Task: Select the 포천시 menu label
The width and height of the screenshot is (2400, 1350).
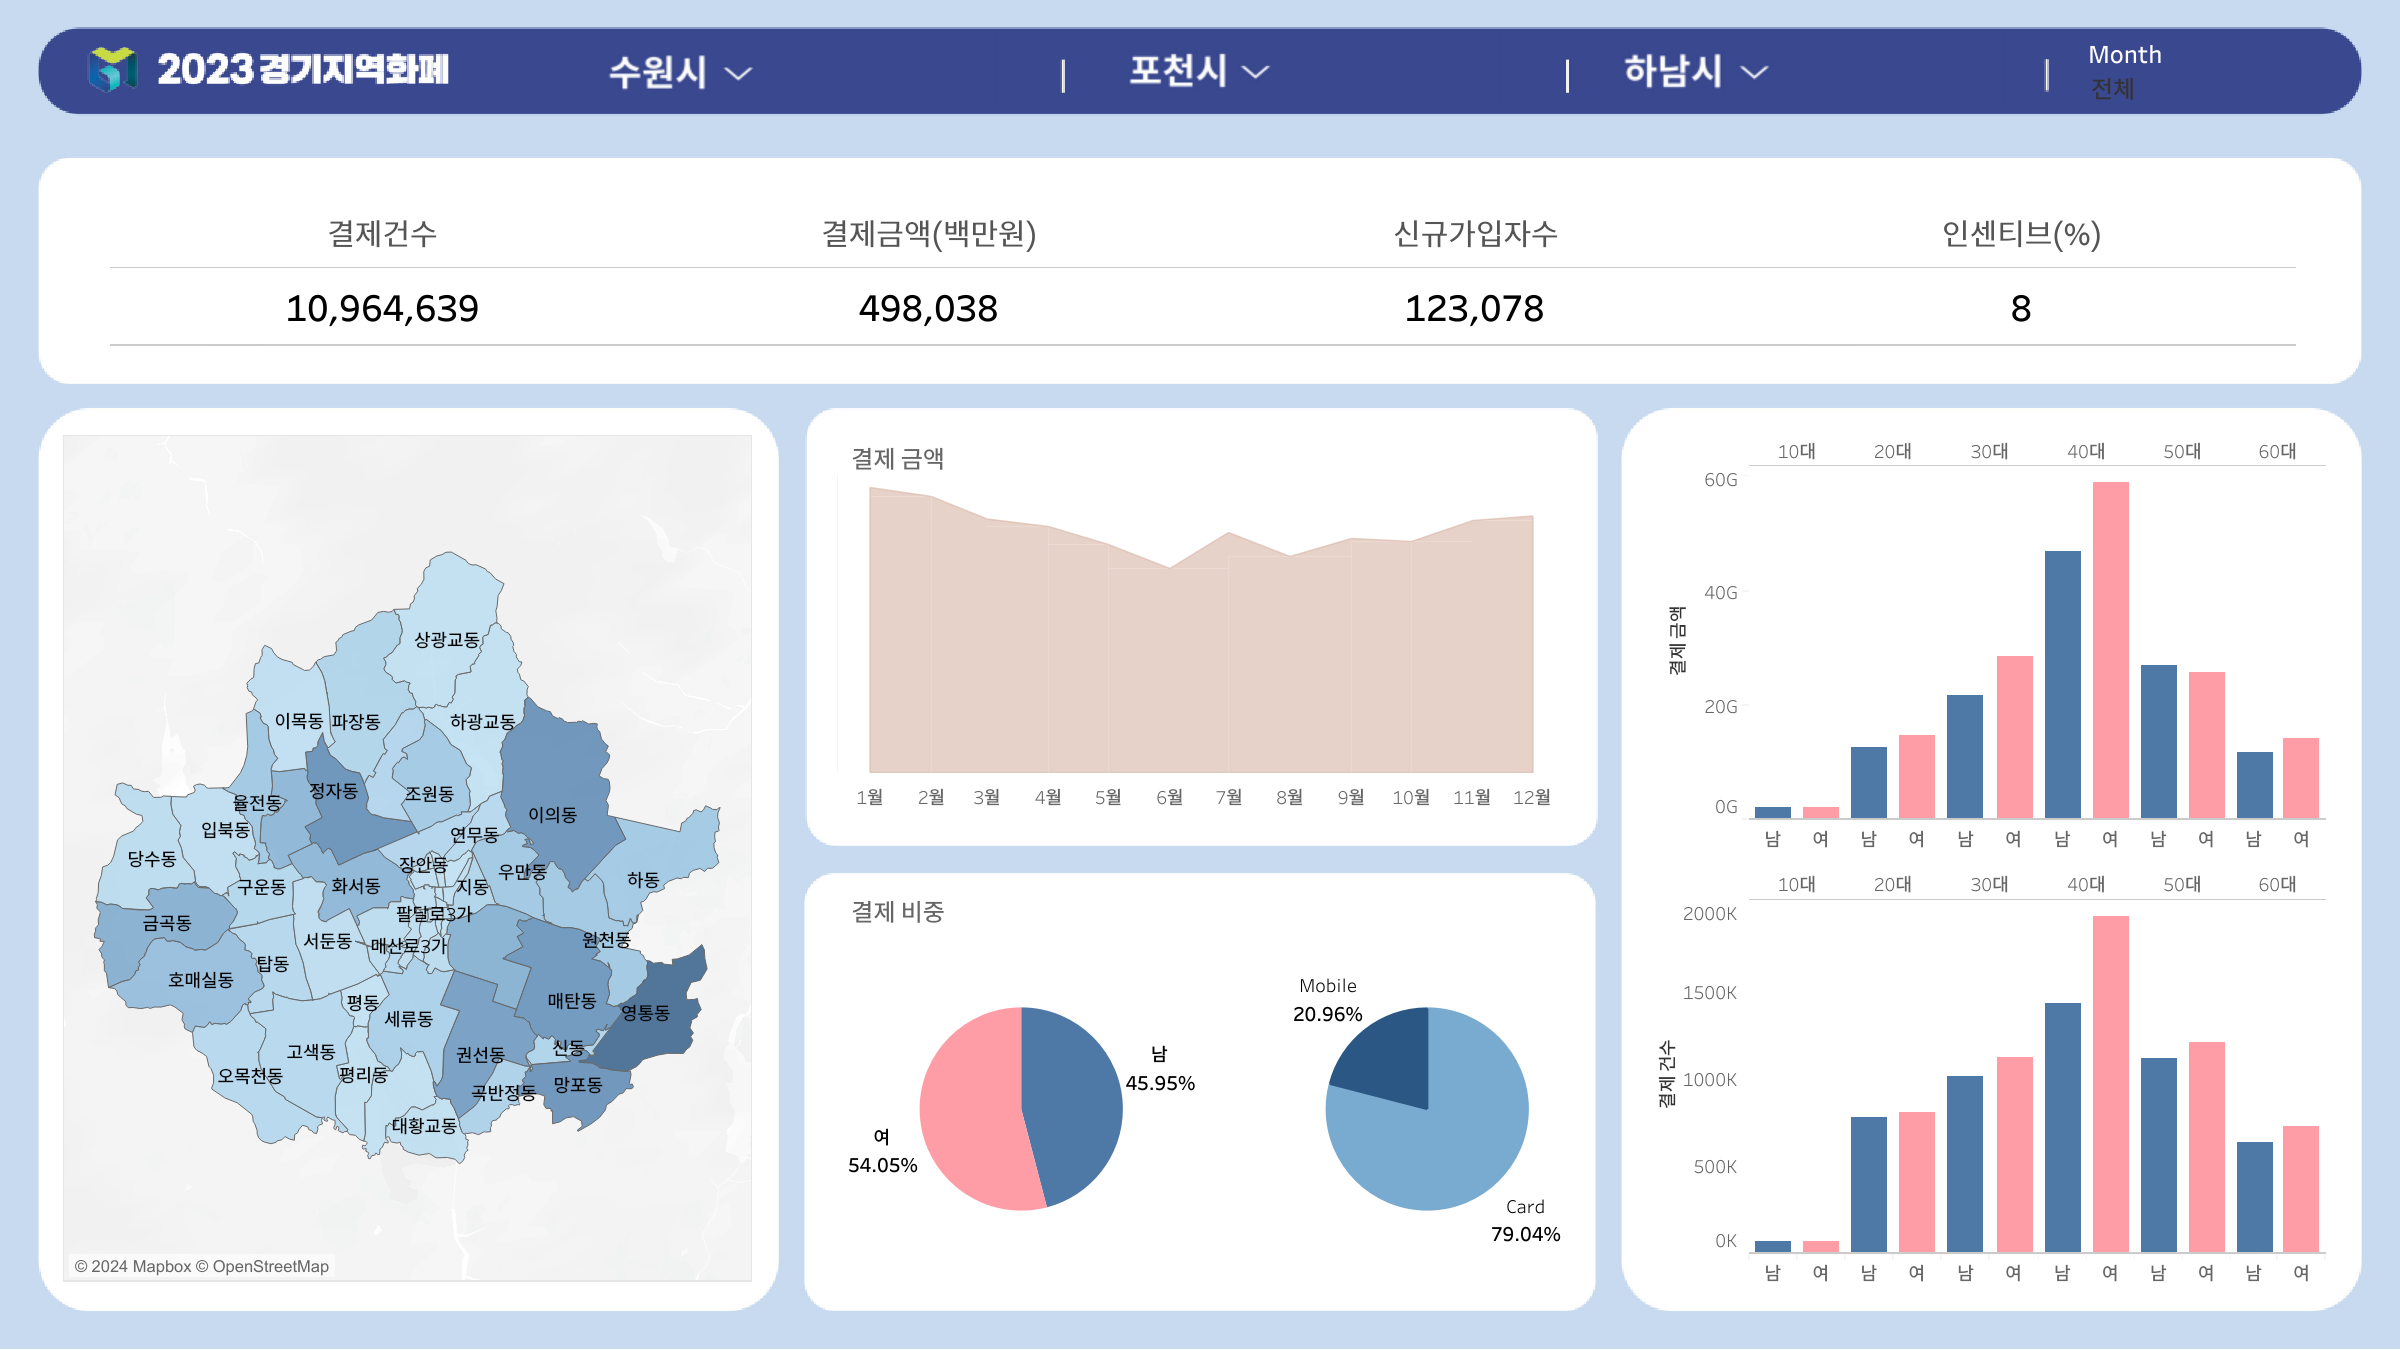Action: [x=1177, y=71]
